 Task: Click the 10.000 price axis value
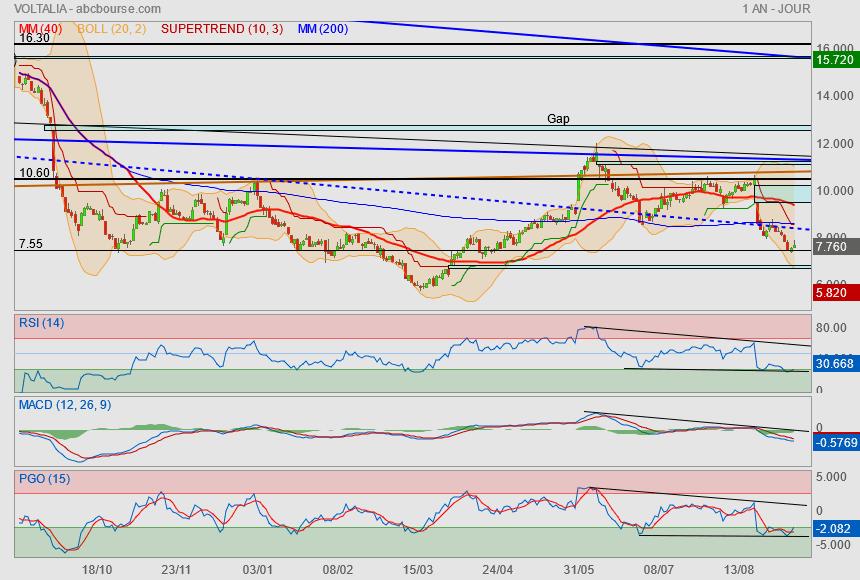click(x=835, y=191)
